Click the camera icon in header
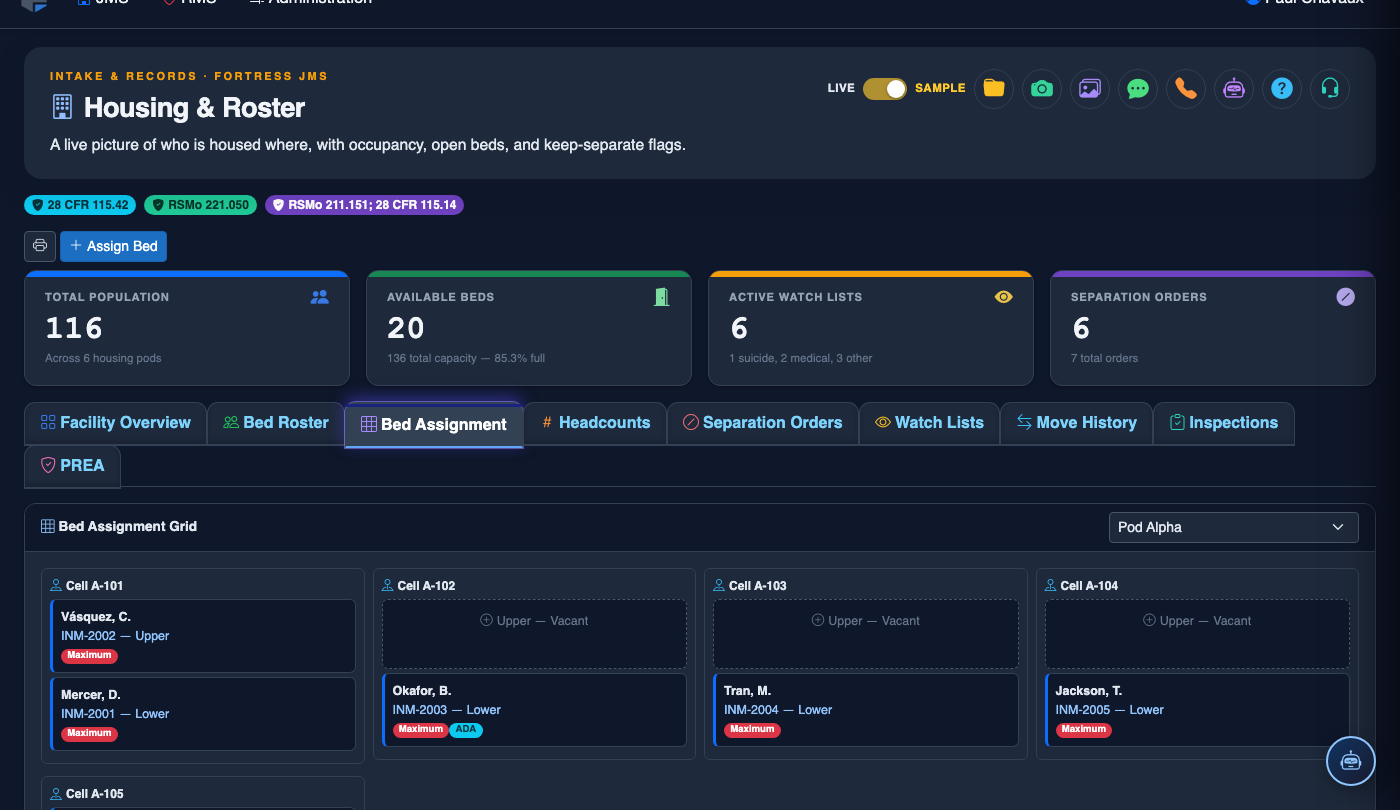 (x=1042, y=88)
